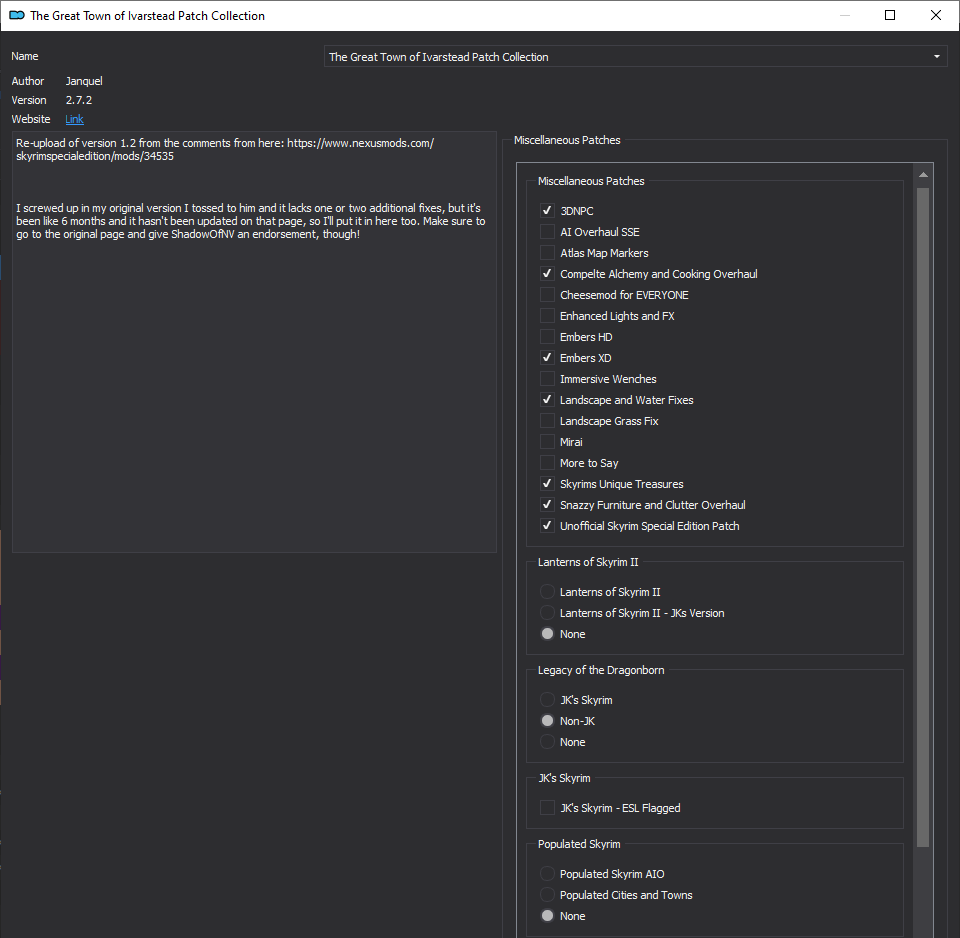The image size is (960, 938).
Task: Open the Website Link
Action: click(74, 119)
